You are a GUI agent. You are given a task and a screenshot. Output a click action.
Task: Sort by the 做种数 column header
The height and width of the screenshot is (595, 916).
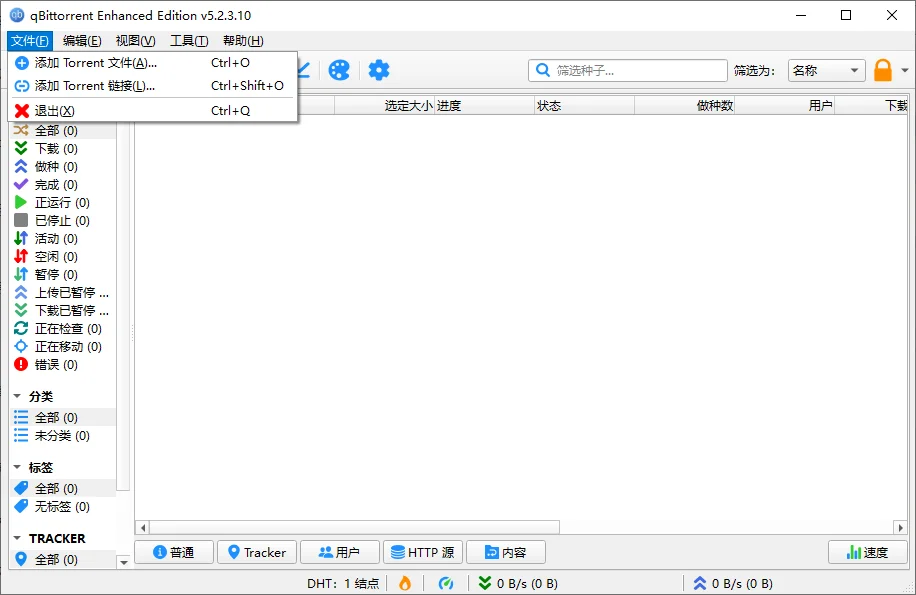pos(685,106)
